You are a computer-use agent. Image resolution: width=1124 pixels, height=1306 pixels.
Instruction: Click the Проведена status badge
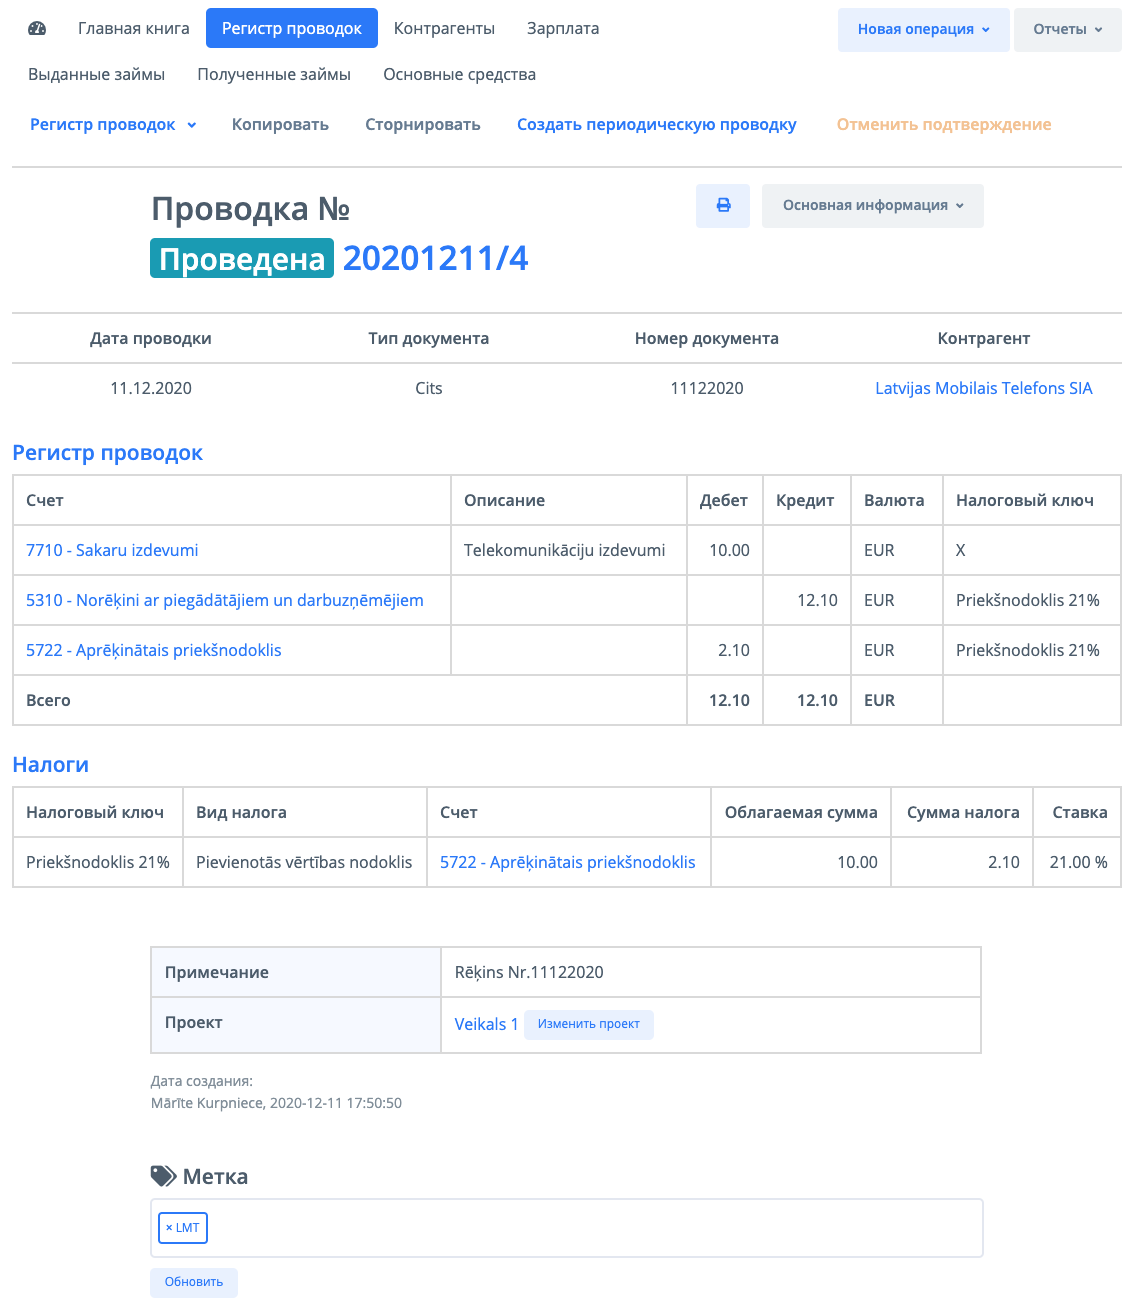tap(242, 258)
